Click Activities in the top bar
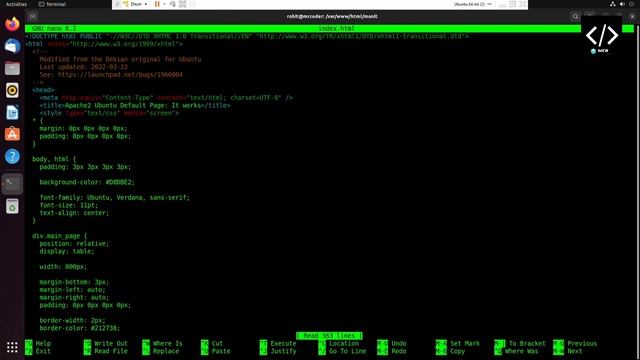640x360 pixels. coord(16,4)
